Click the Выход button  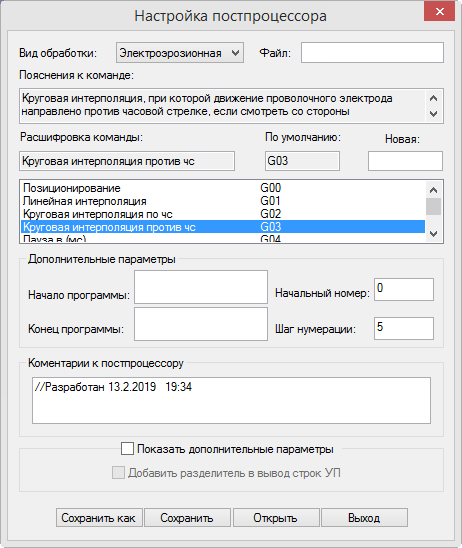coord(364,518)
